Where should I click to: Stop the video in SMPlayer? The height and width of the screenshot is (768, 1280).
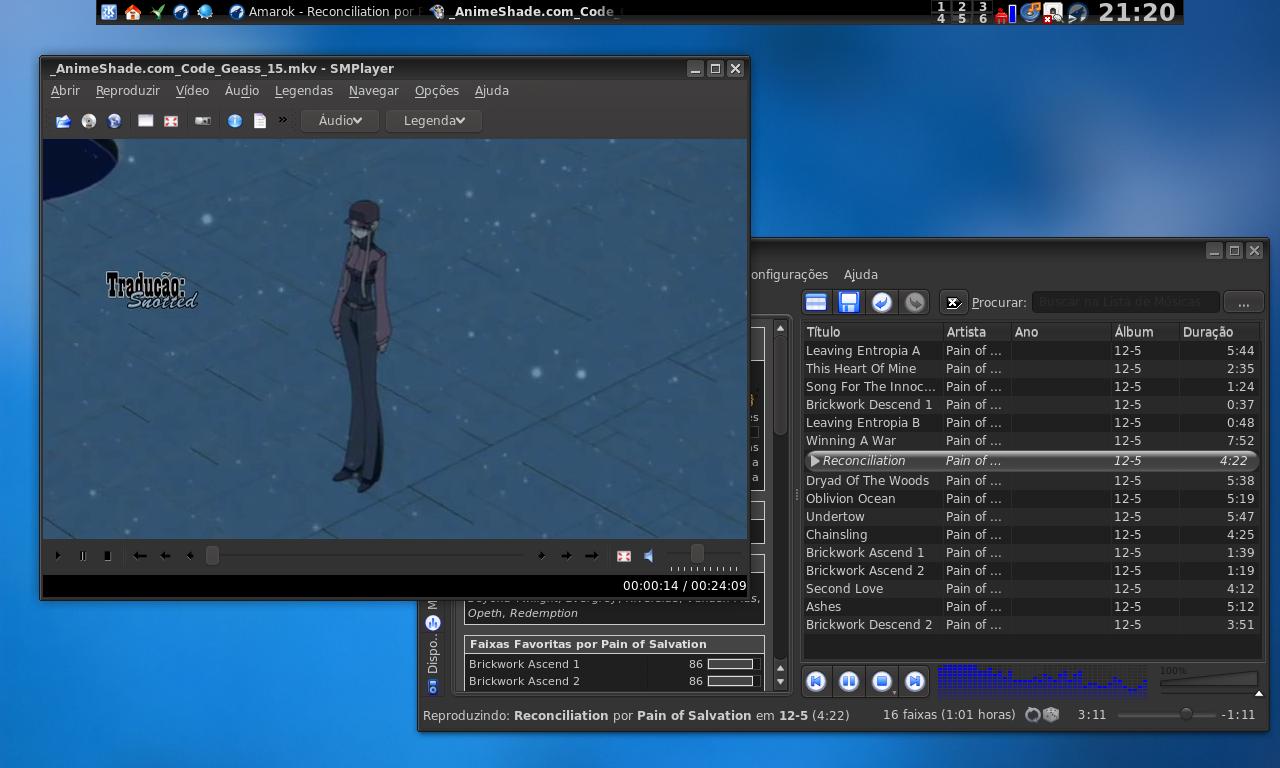(107, 556)
